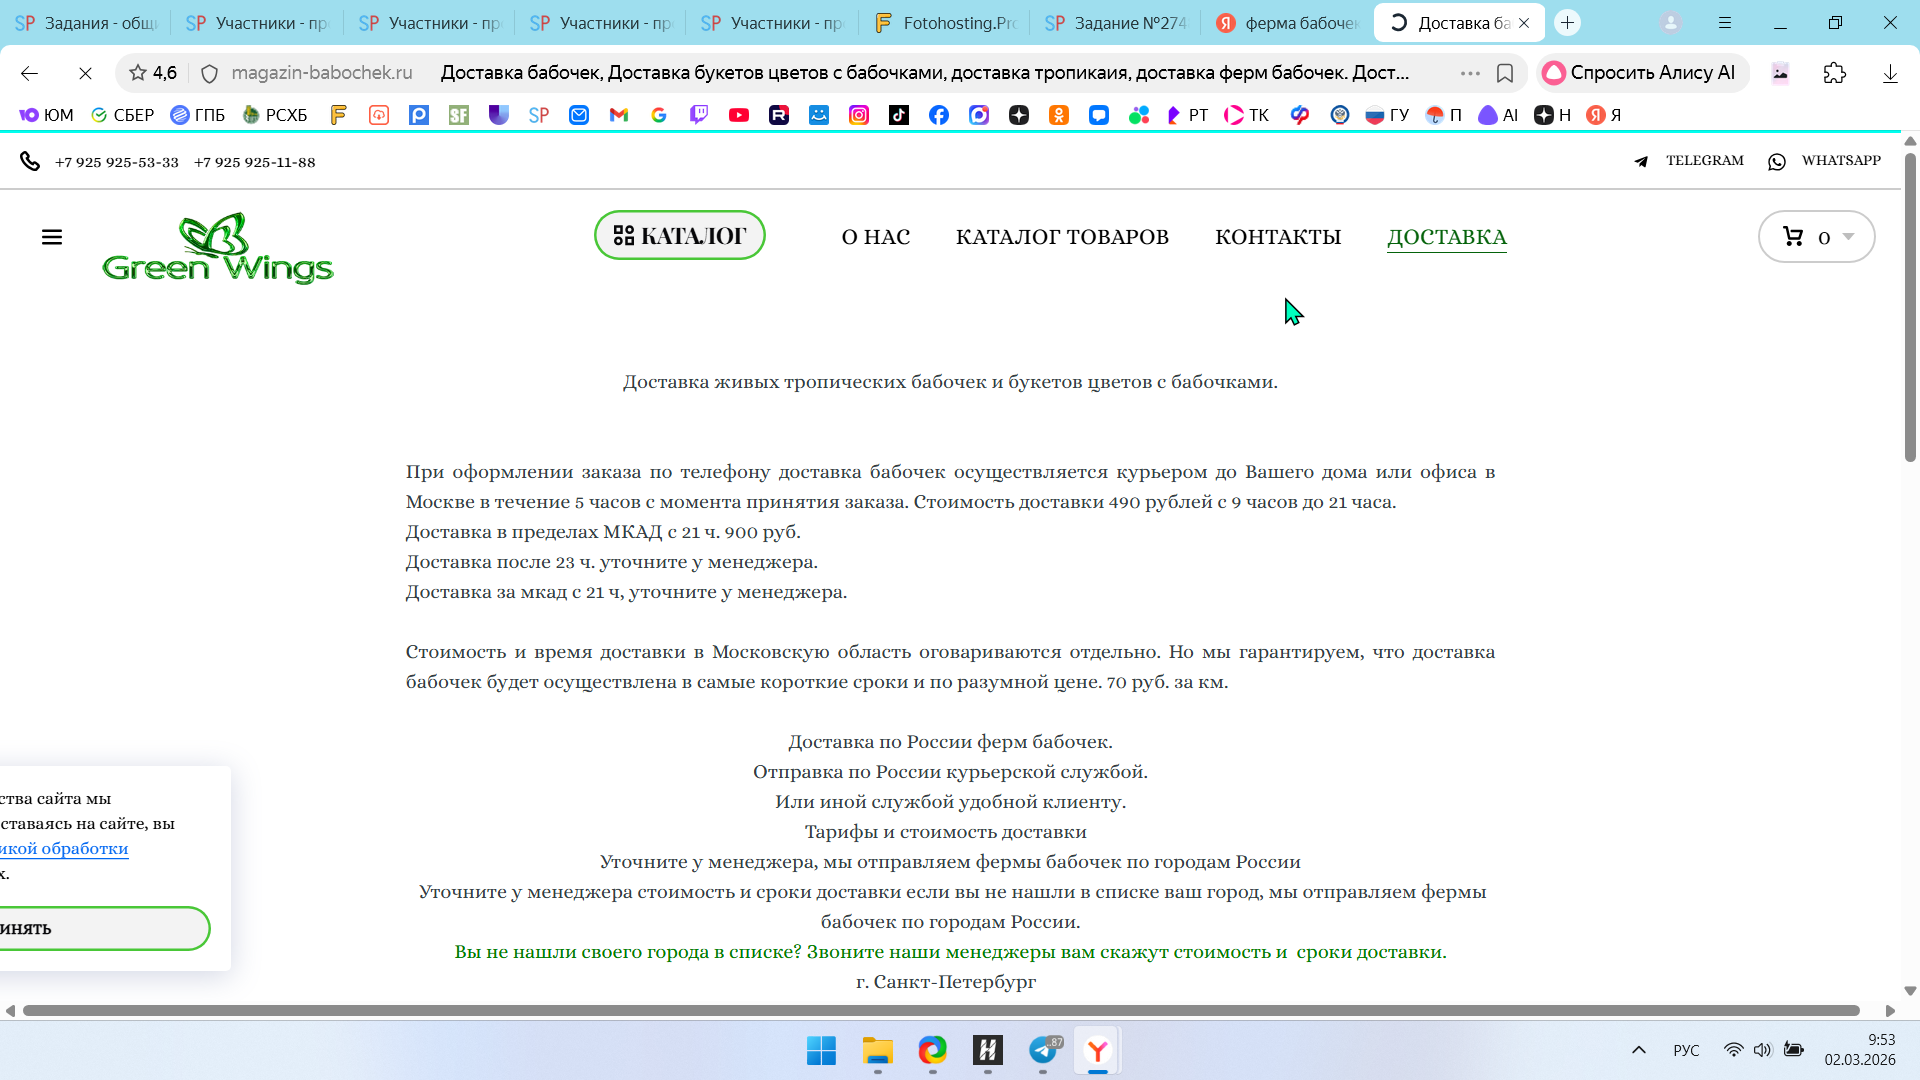Expand the cart dropdown arrow
Screen dimensions: 1920x1080
point(1848,237)
